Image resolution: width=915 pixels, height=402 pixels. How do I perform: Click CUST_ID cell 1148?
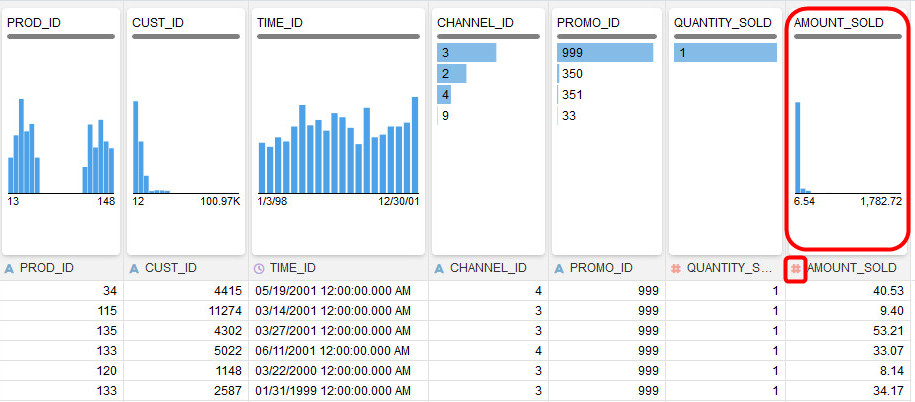pos(186,370)
